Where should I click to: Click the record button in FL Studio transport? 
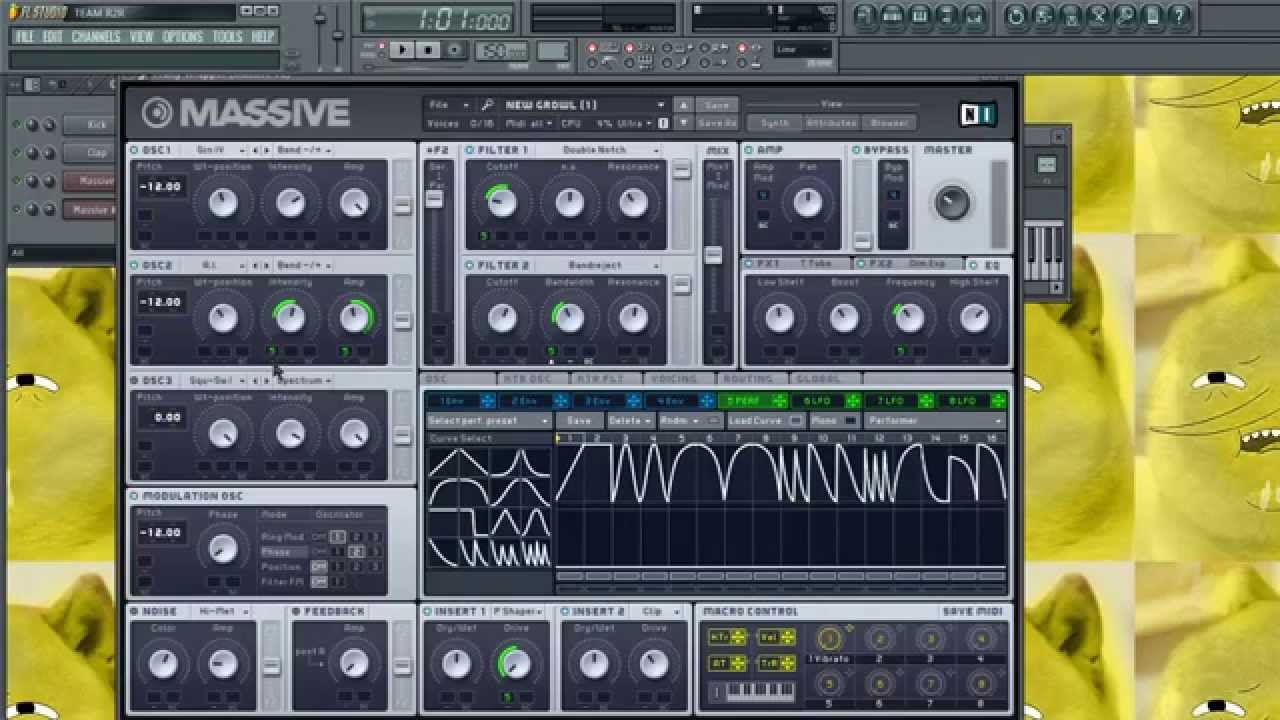(x=455, y=50)
